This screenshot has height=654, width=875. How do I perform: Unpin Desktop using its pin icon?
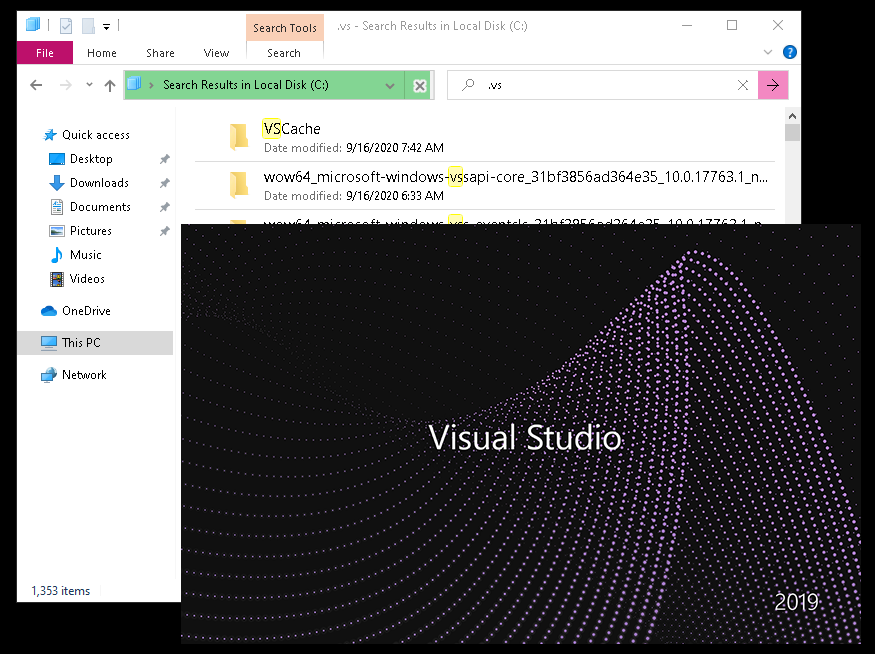[x=165, y=160]
